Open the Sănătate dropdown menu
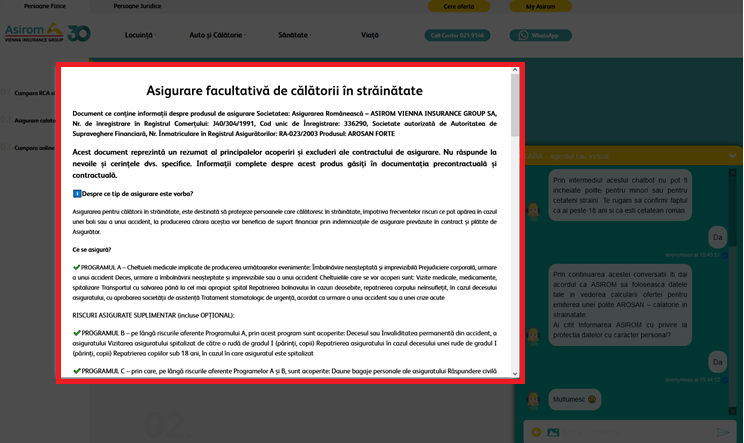Screen dimensions: 744x443 pyautogui.click(x=294, y=35)
